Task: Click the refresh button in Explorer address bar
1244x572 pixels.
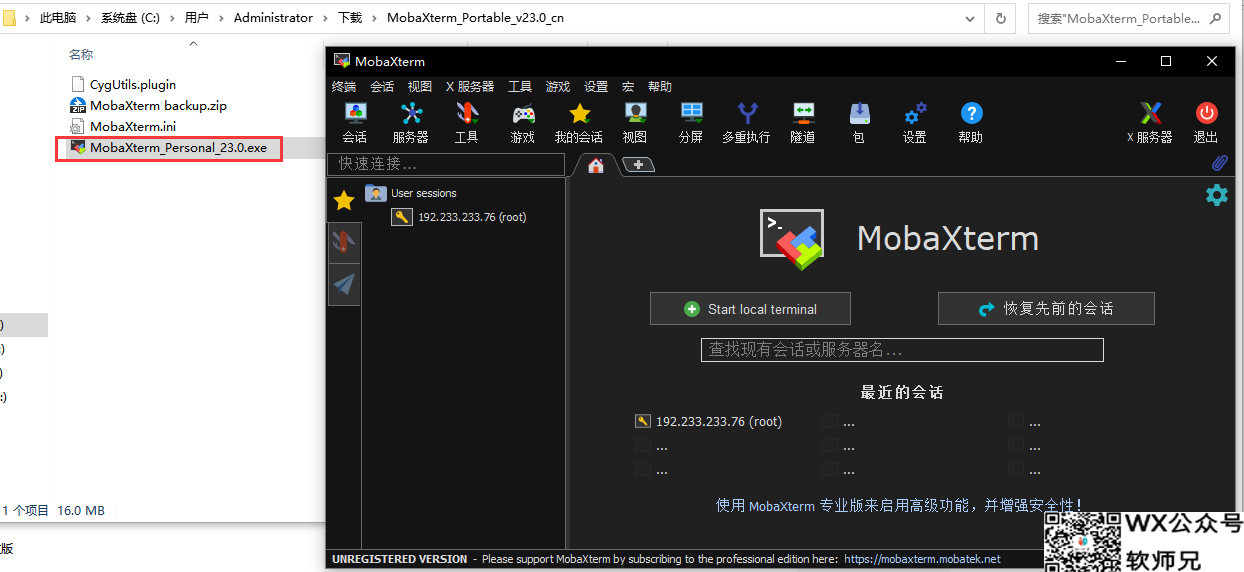Action: [x=1000, y=18]
